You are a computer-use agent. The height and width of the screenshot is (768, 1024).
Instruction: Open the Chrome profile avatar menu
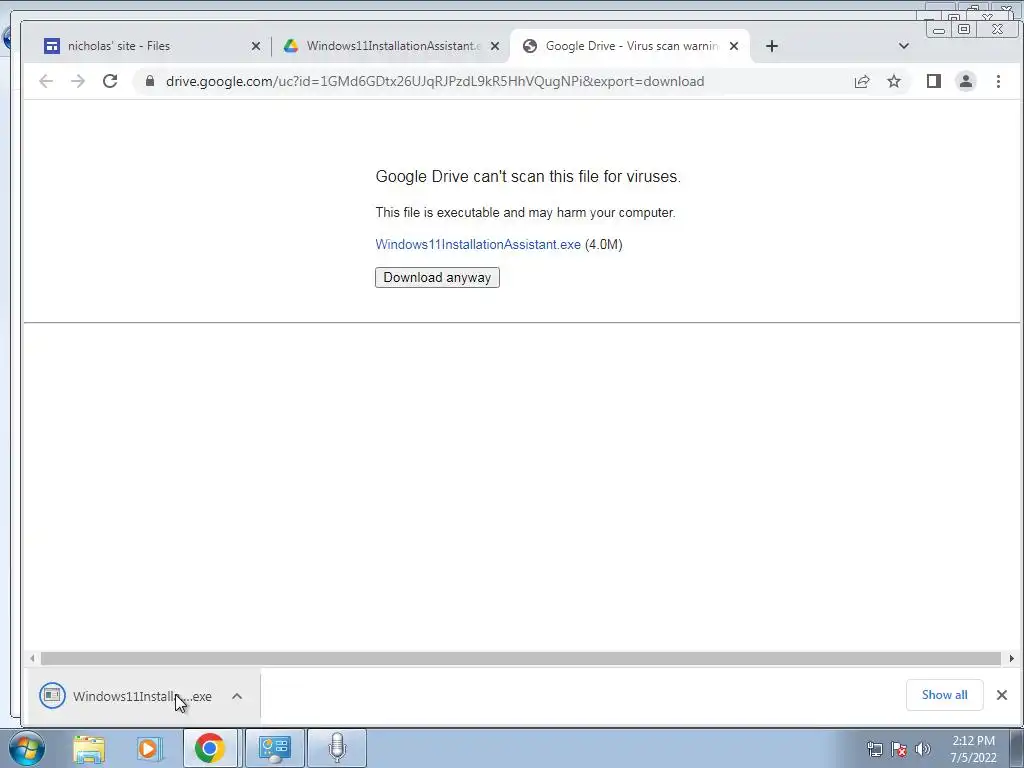(966, 81)
